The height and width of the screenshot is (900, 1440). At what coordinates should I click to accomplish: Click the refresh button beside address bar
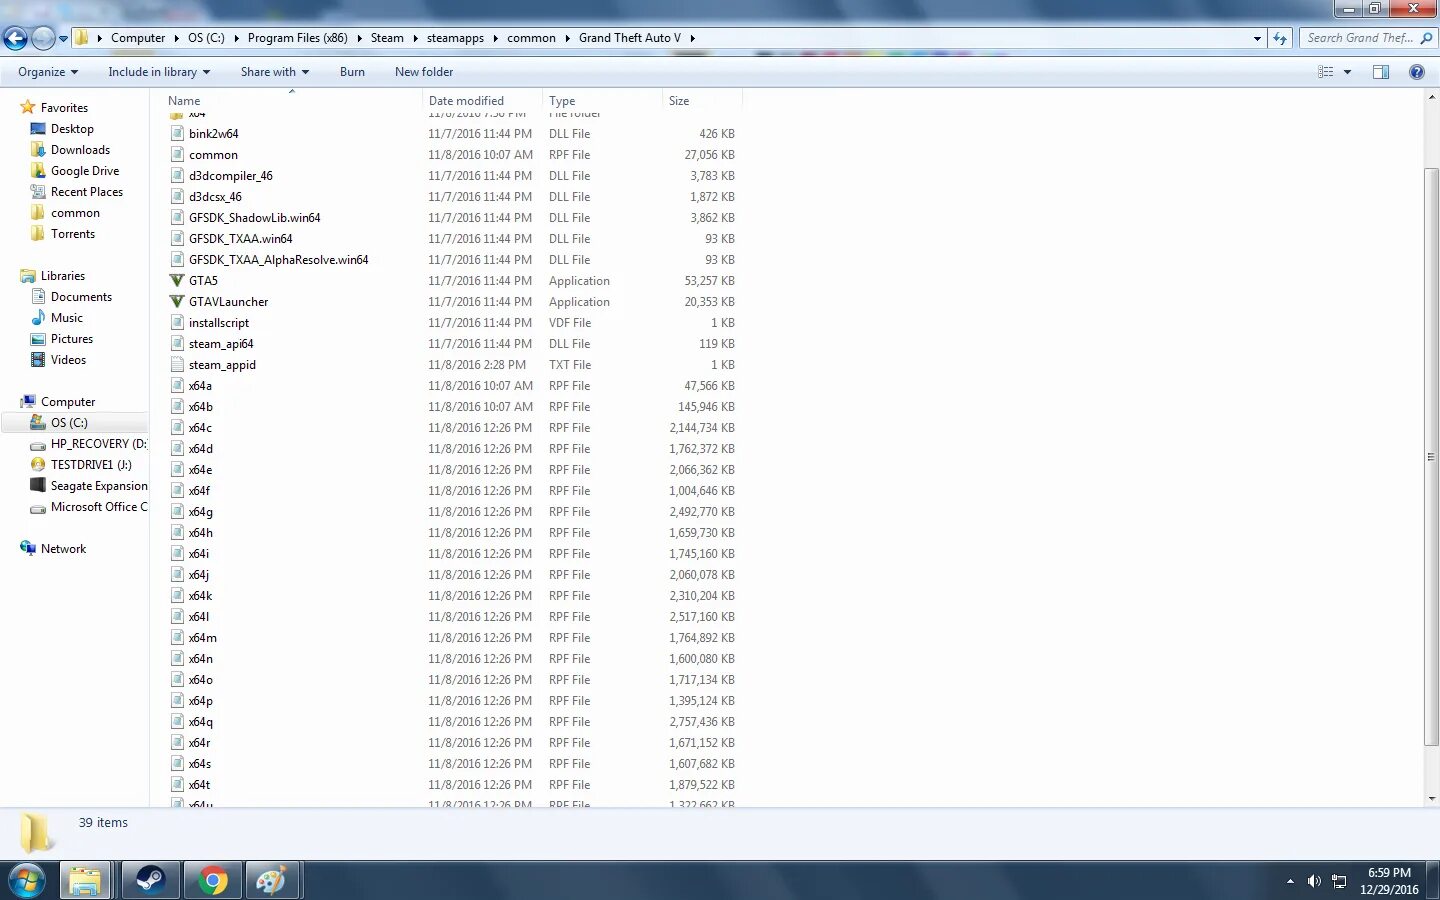(1280, 38)
